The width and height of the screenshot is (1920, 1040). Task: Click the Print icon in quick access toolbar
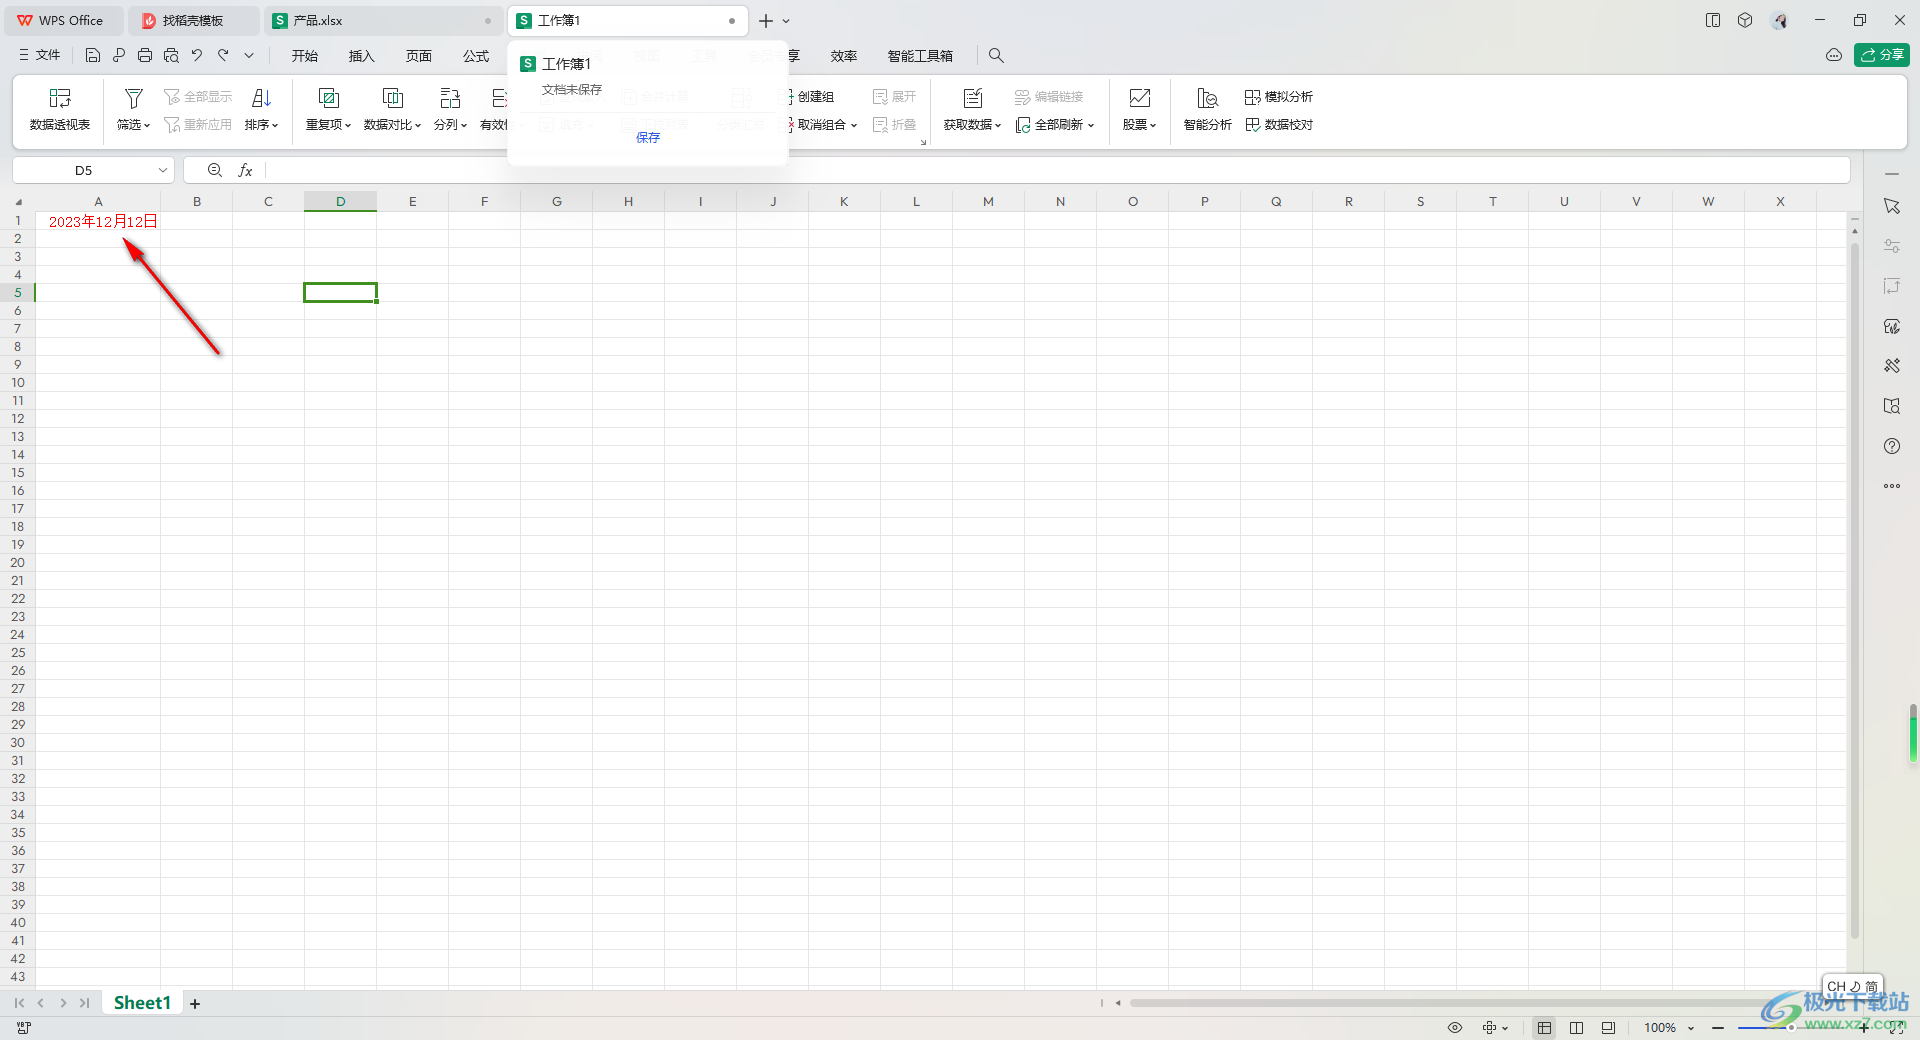(145, 56)
